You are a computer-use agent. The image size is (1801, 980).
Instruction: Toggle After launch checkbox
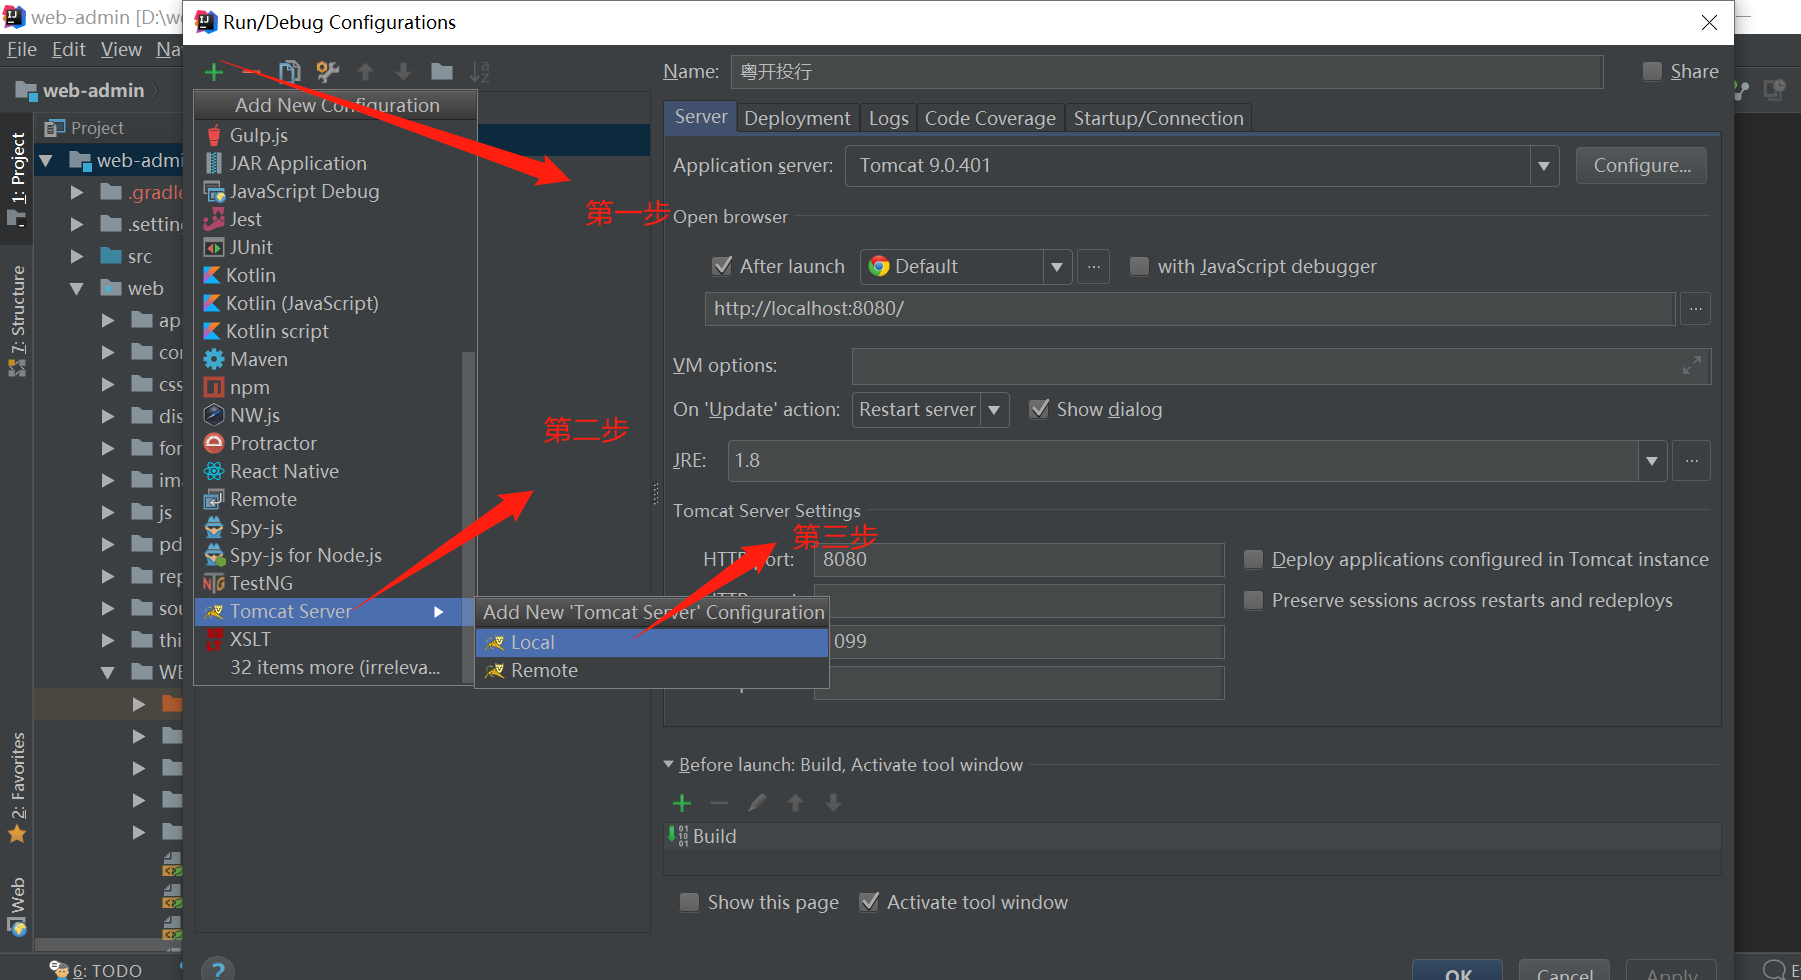click(x=721, y=266)
